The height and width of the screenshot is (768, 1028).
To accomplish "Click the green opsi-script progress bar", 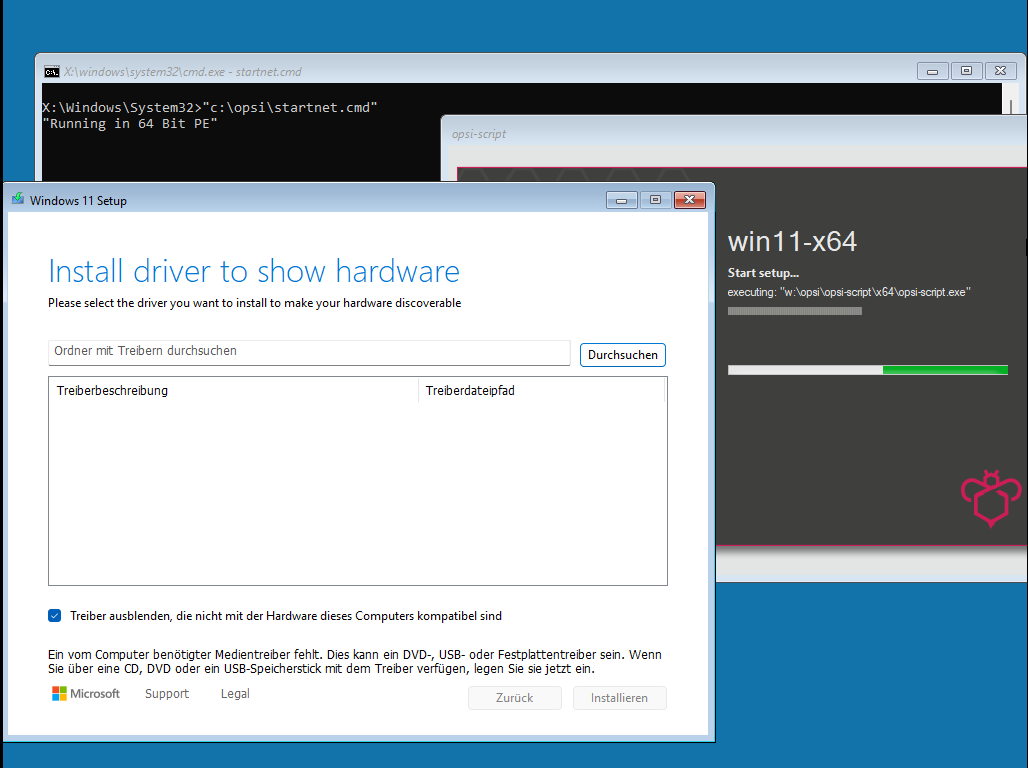I will pos(867,371).
